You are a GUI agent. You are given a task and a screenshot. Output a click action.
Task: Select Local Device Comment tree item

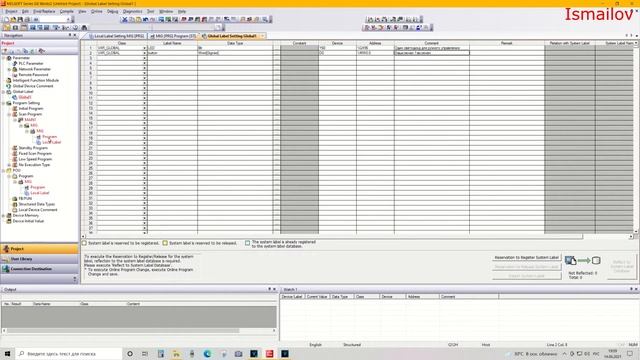(38, 210)
